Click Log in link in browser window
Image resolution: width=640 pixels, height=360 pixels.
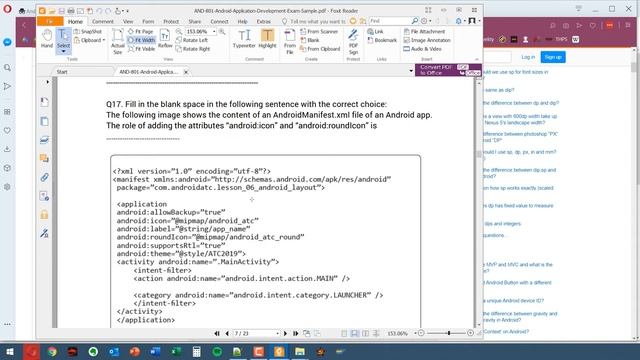[x=528, y=57]
